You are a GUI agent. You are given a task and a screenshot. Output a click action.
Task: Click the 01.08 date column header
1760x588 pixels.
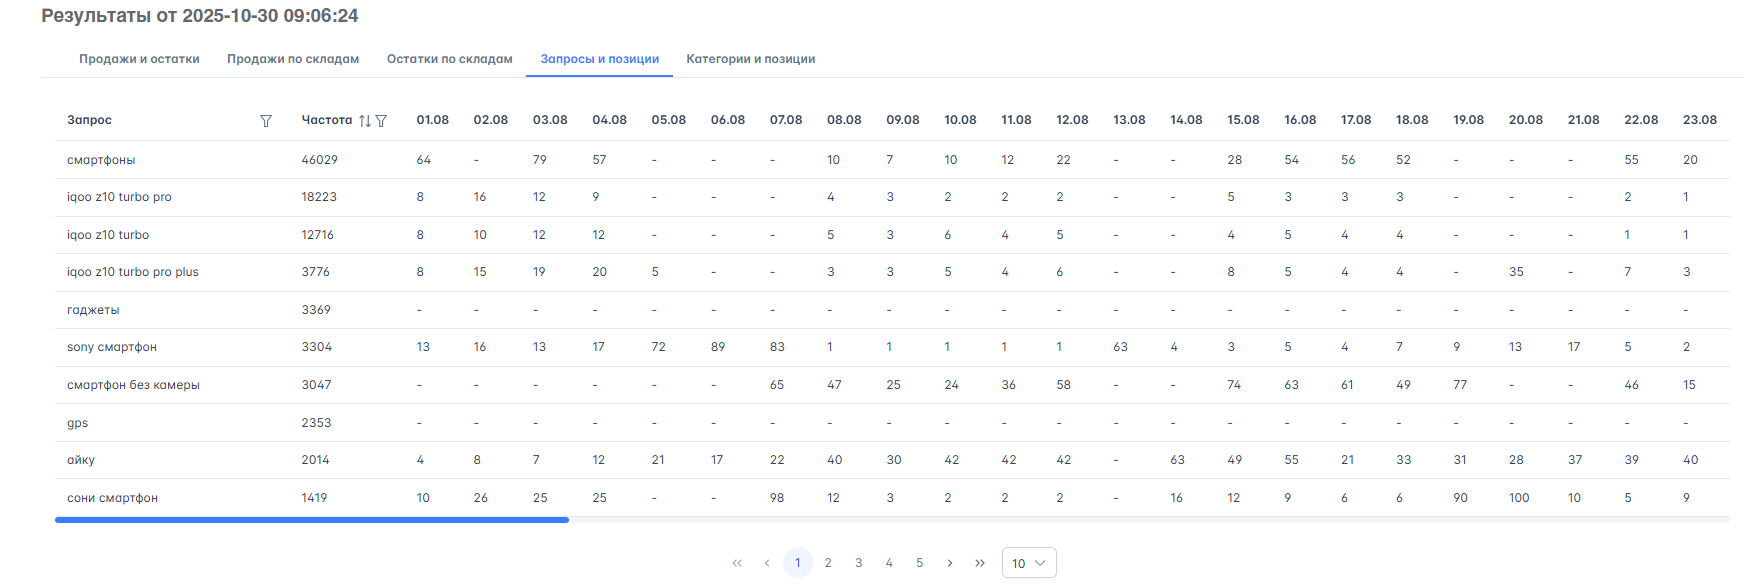click(x=432, y=120)
